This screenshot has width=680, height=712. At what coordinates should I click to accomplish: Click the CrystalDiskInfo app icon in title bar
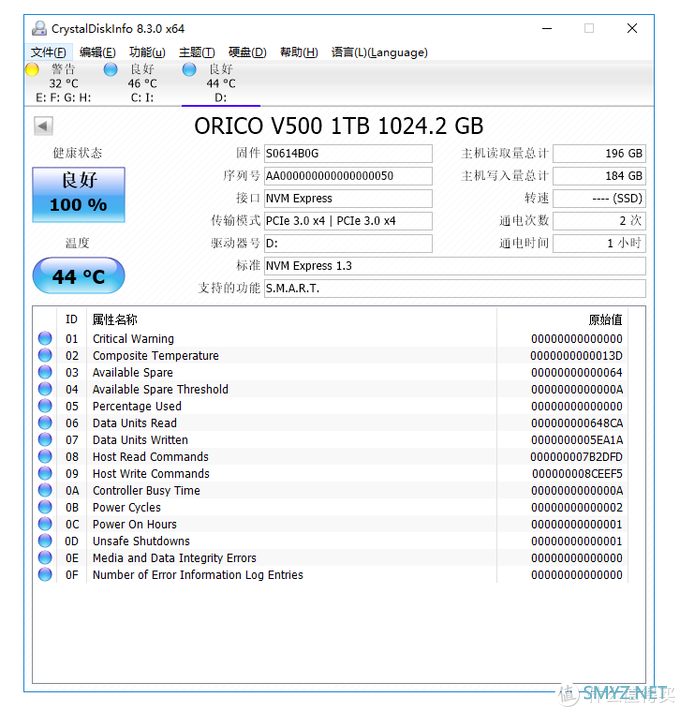pos(39,29)
